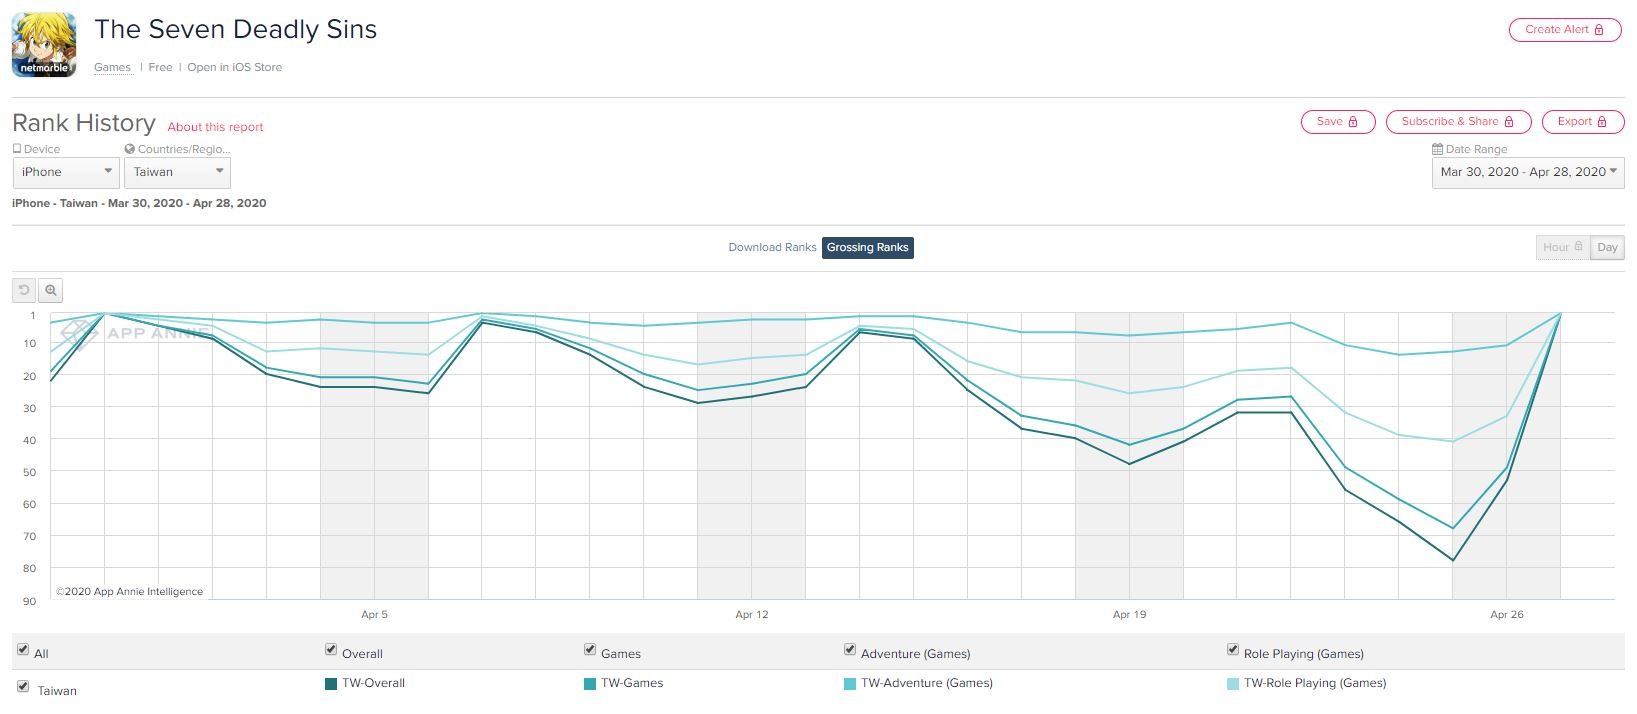Open the date range picker dropdown
Viewport: 1637px width, 714px height.
pos(1527,172)
